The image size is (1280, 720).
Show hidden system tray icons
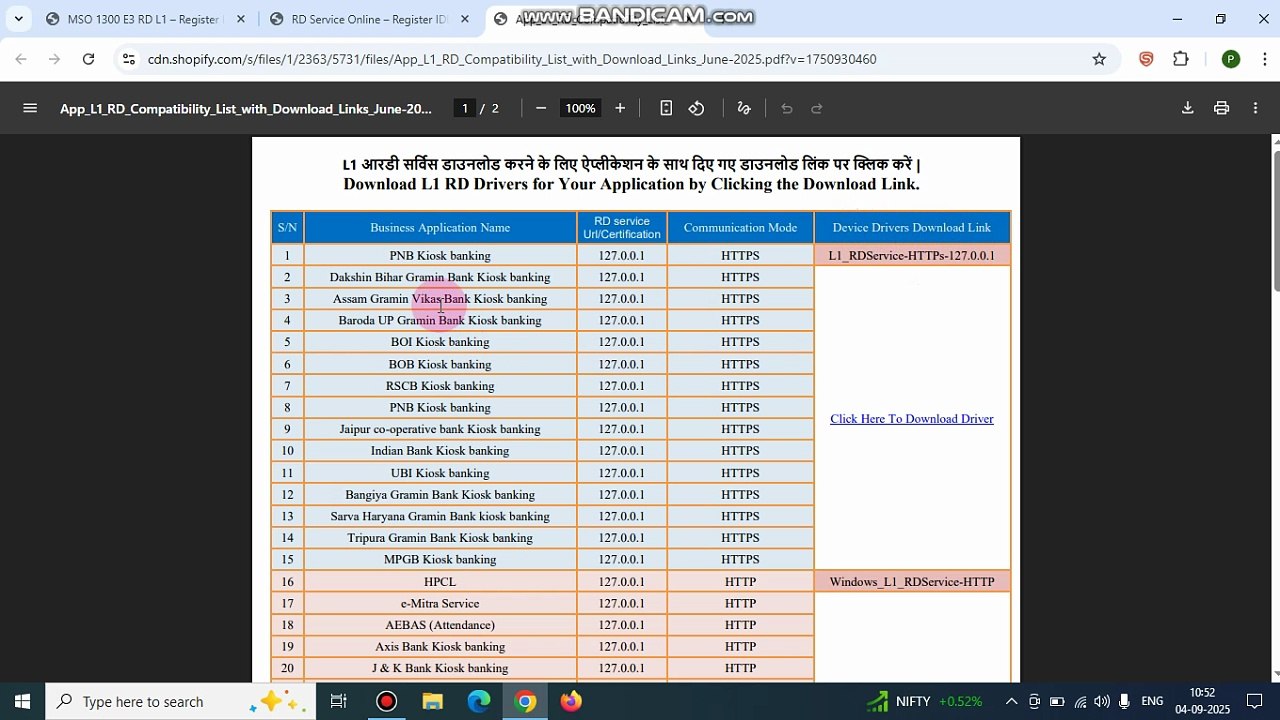pyautogui.click(x=1011, y=702)
